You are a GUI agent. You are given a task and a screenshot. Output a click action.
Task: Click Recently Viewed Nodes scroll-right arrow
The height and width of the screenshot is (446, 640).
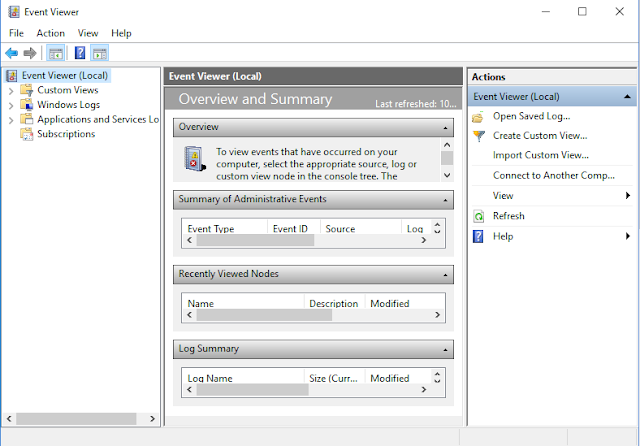click(437, 315)
